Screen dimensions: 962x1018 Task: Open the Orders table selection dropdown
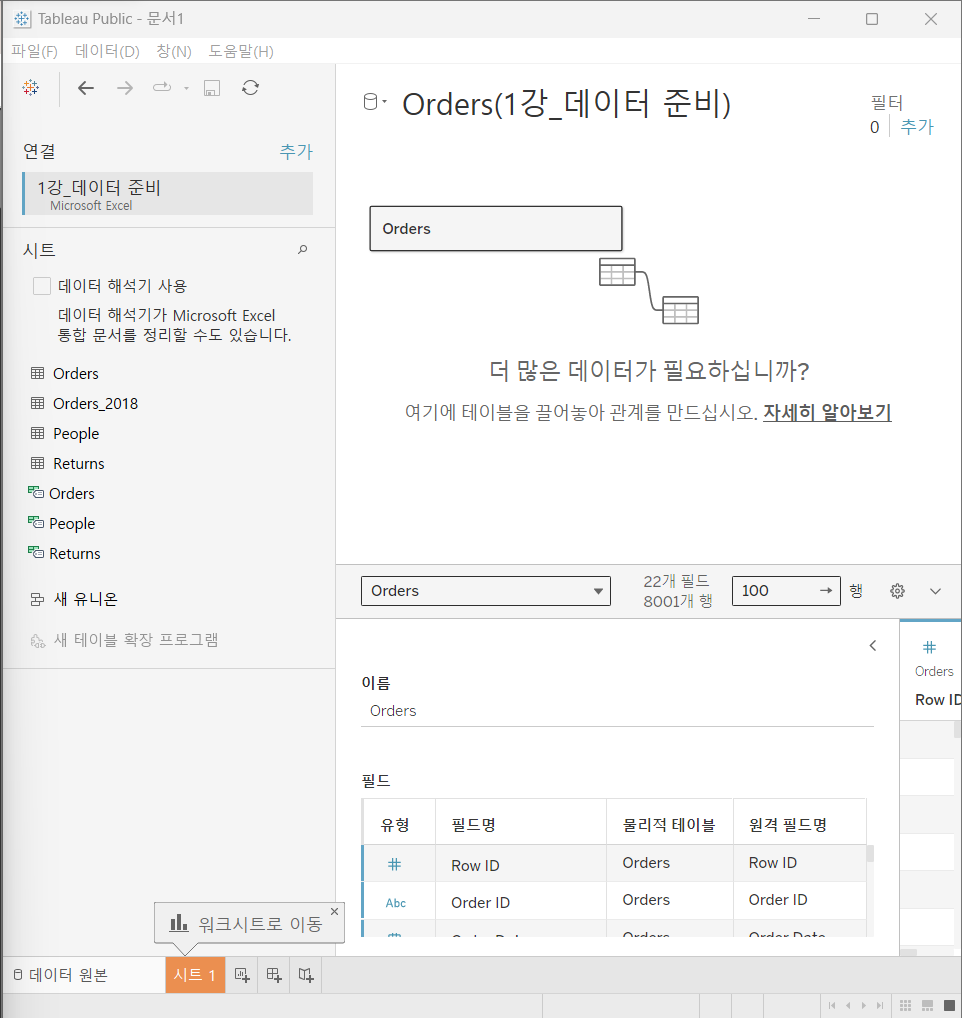click(x=486, y=591)
